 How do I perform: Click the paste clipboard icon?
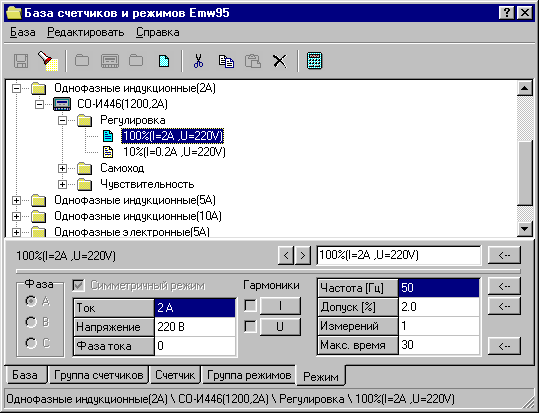click(x=253, y=61)
